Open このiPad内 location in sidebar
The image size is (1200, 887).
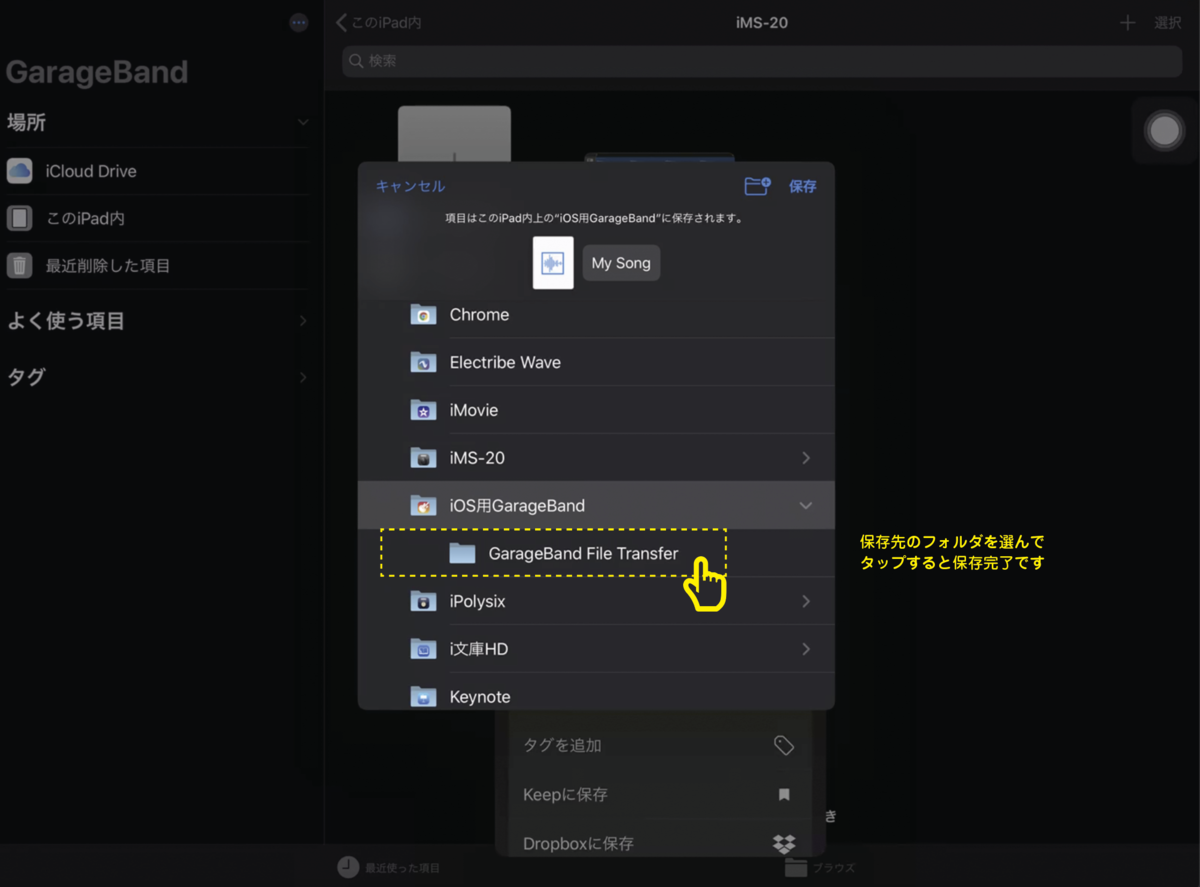click(155, 218)
